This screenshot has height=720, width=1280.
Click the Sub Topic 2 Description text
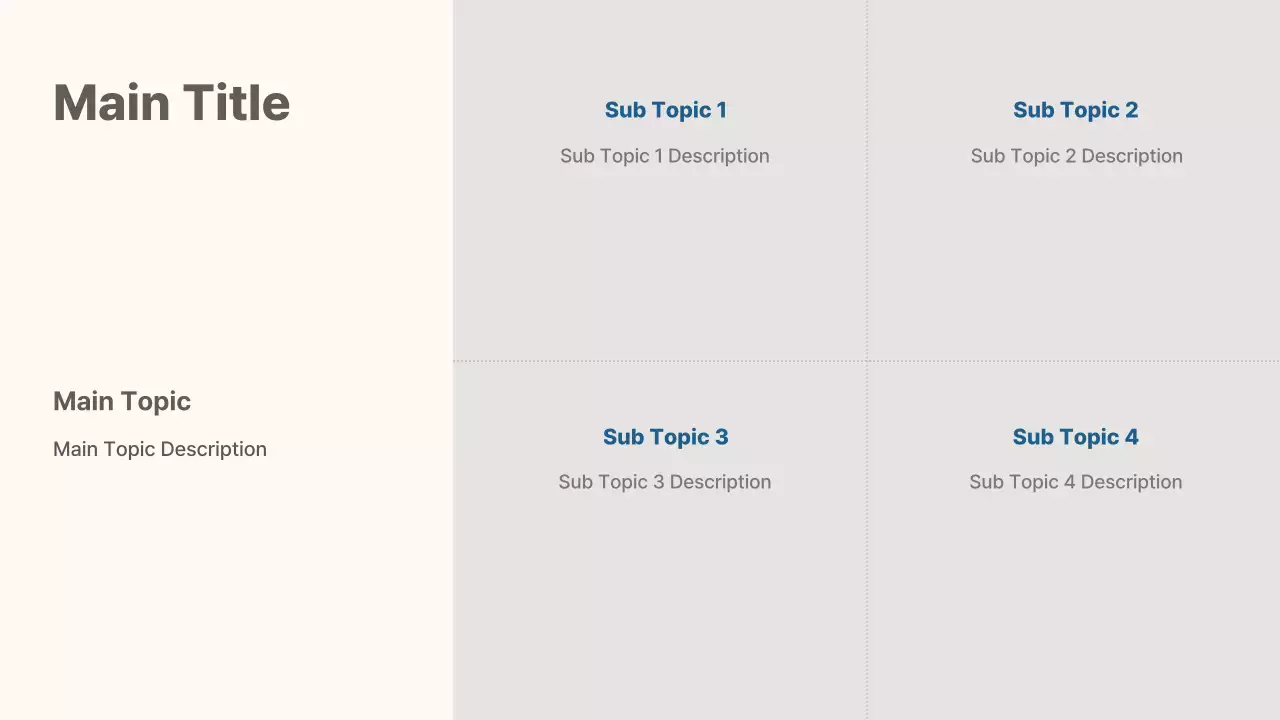[x=1076, y=156]
